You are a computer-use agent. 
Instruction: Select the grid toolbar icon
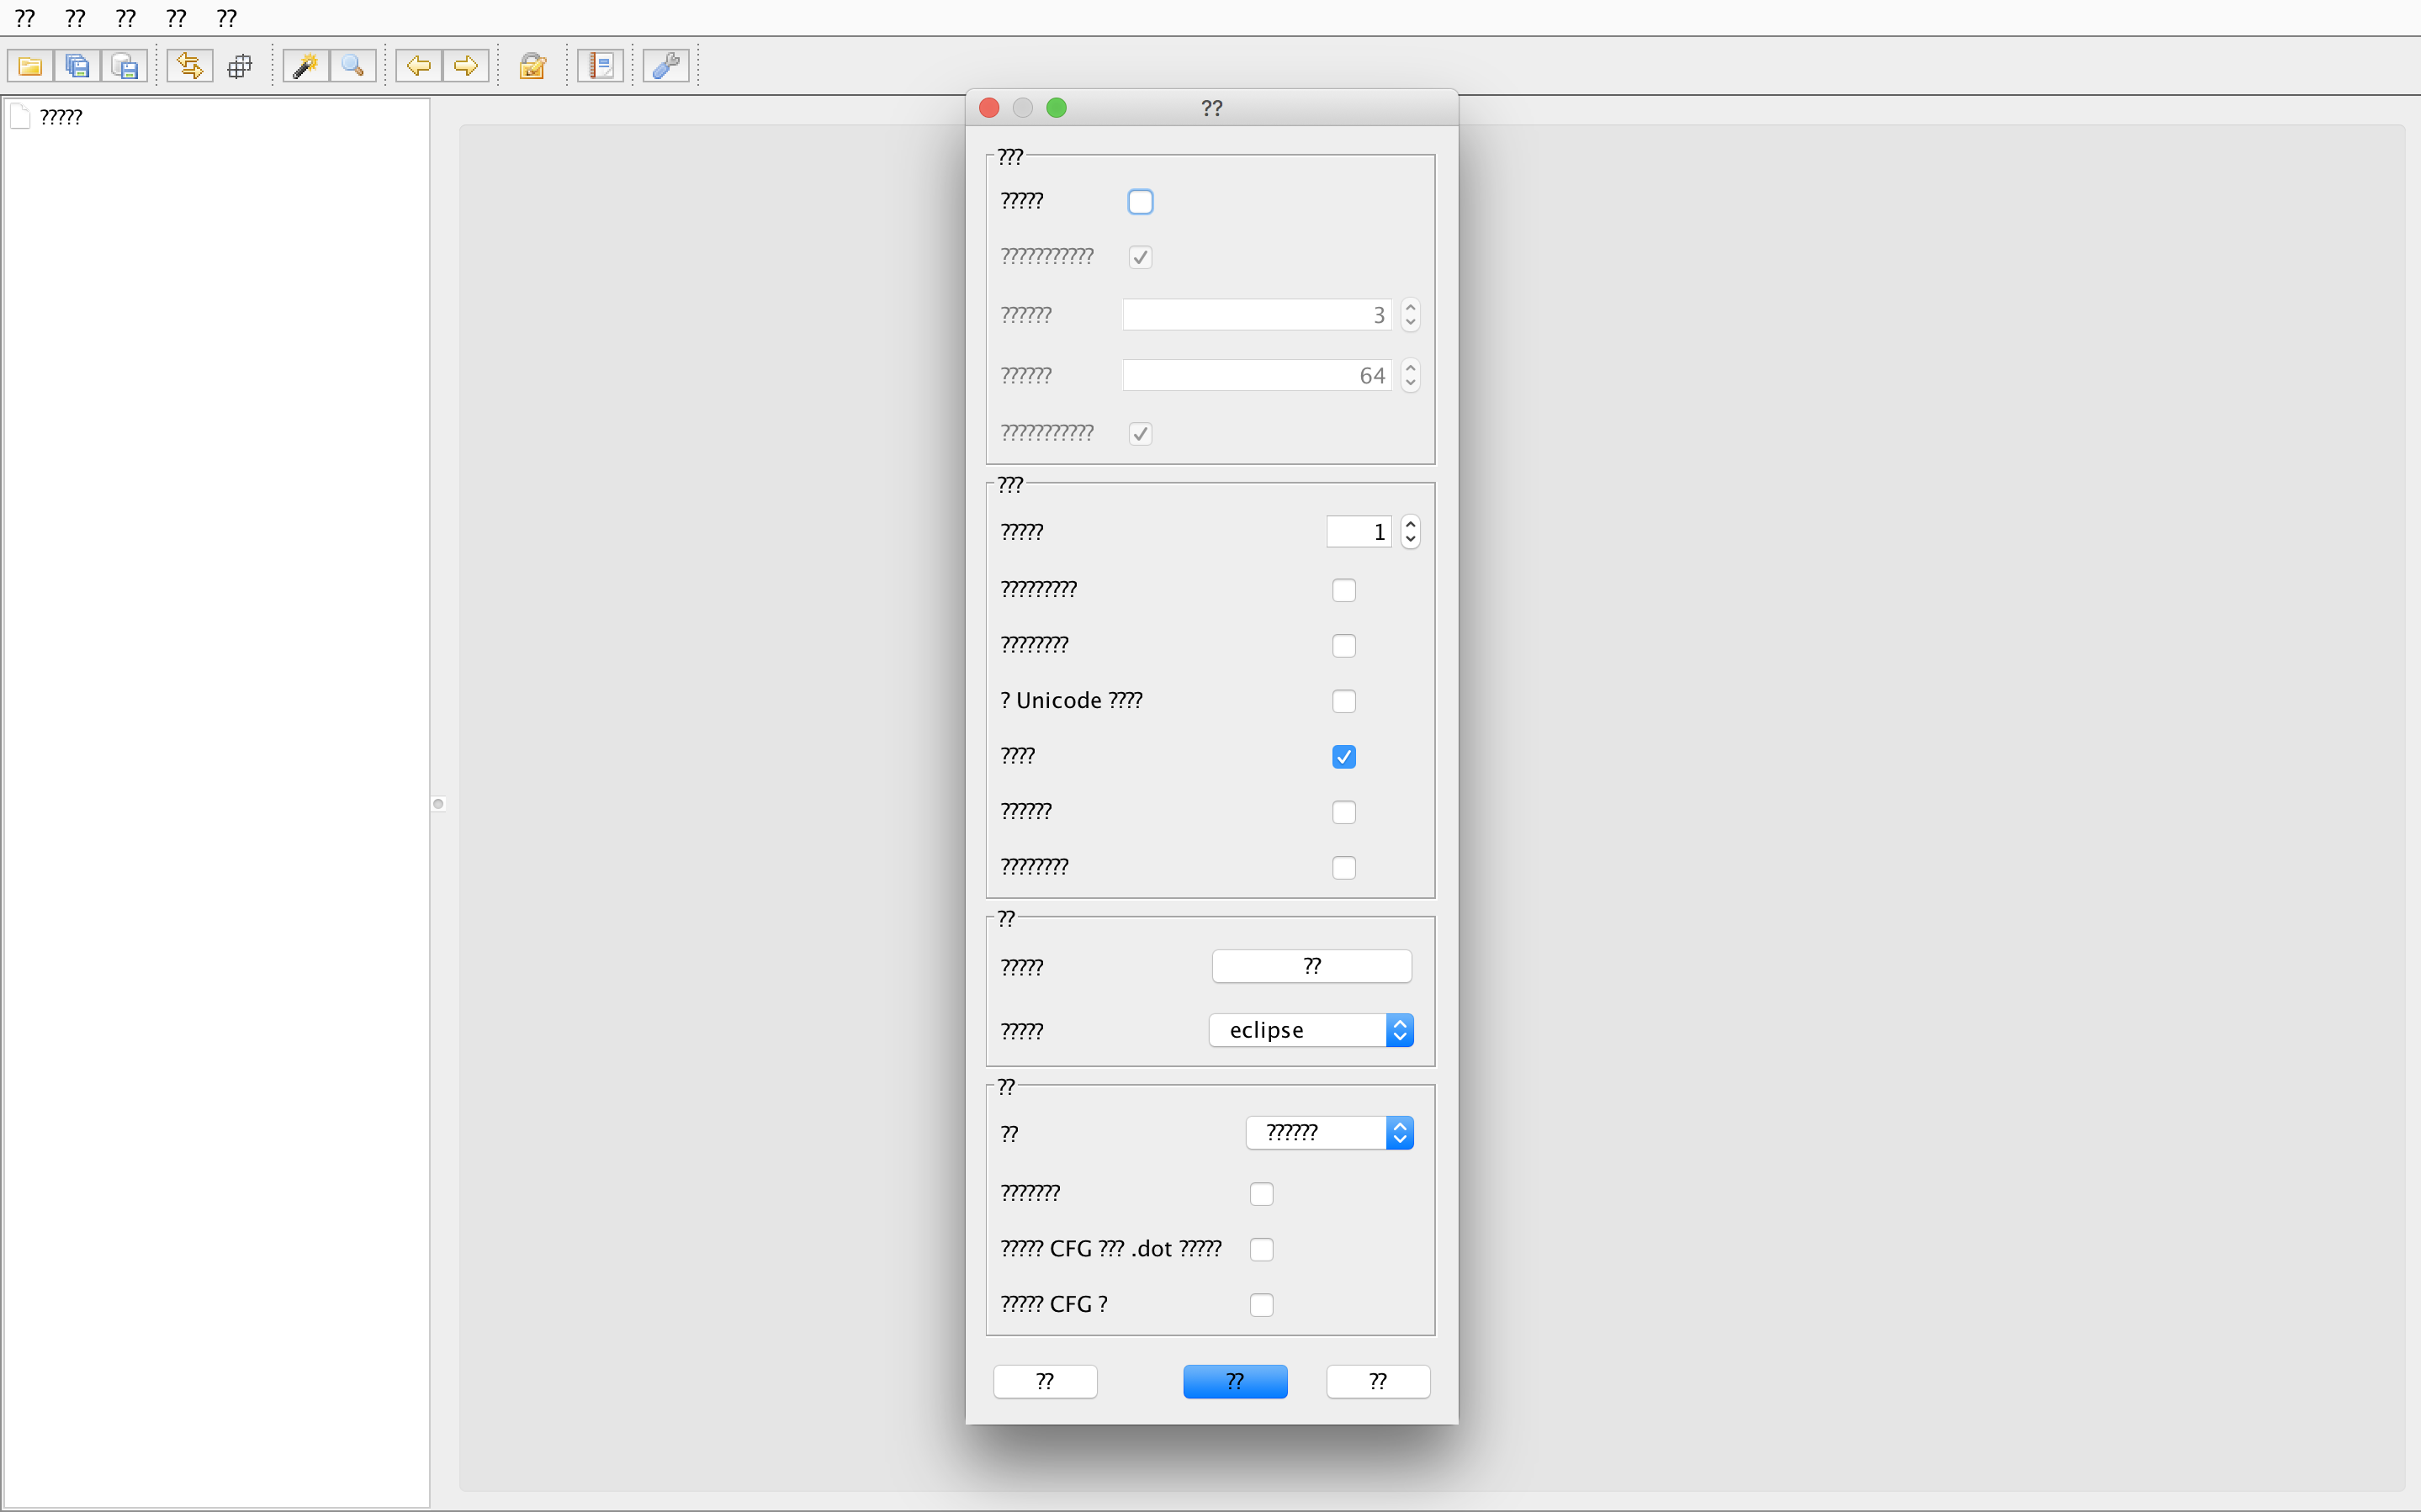click(x=240, y=65)
